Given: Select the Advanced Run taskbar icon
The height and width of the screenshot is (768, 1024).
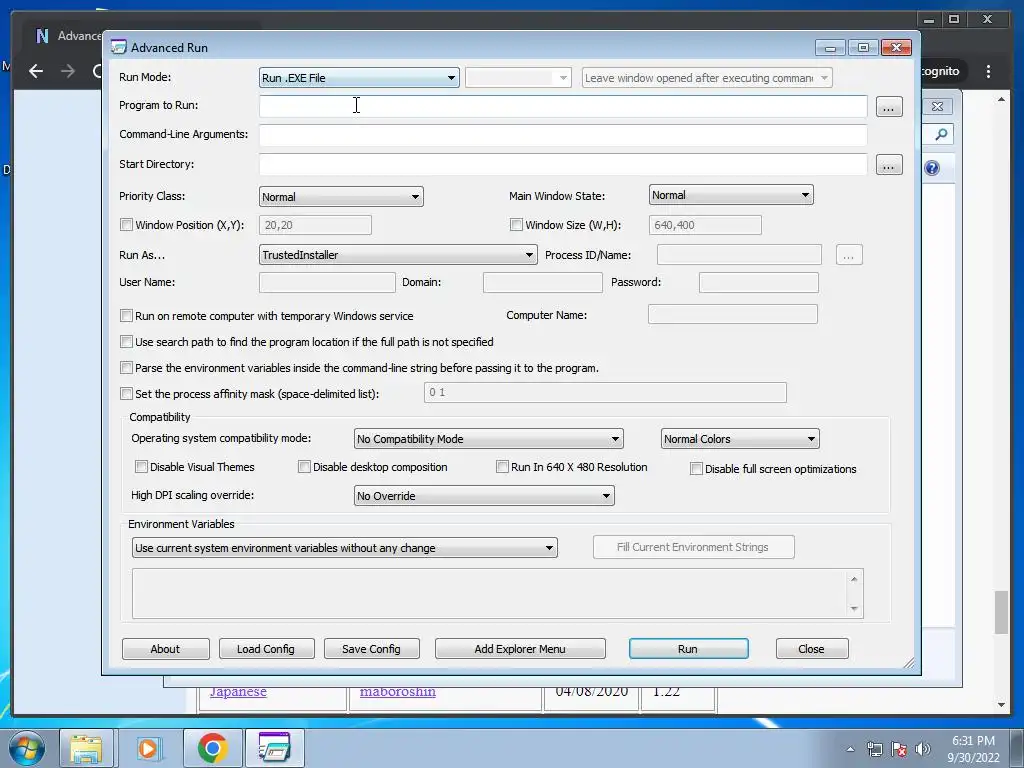Looking at the screenshot, I should tap(274, 748).
